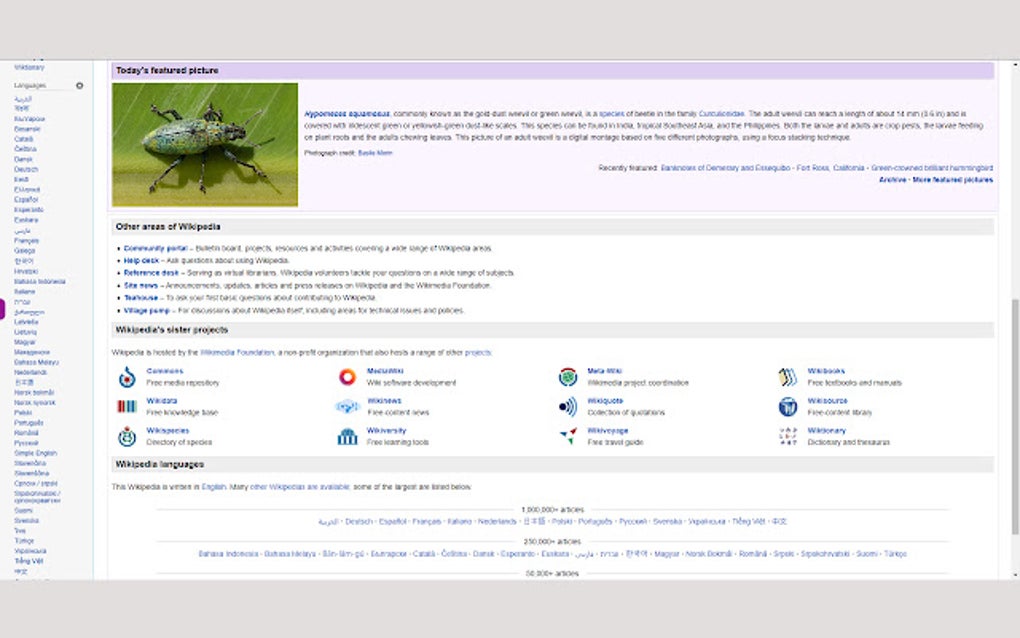Click photographer credit Basile Morin

[x=373, y=153]
